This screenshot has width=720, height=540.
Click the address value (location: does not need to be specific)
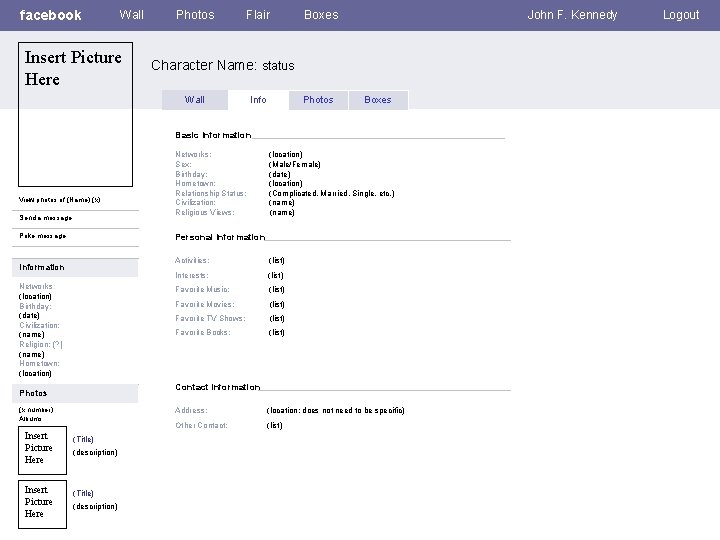tap(335, 410)
